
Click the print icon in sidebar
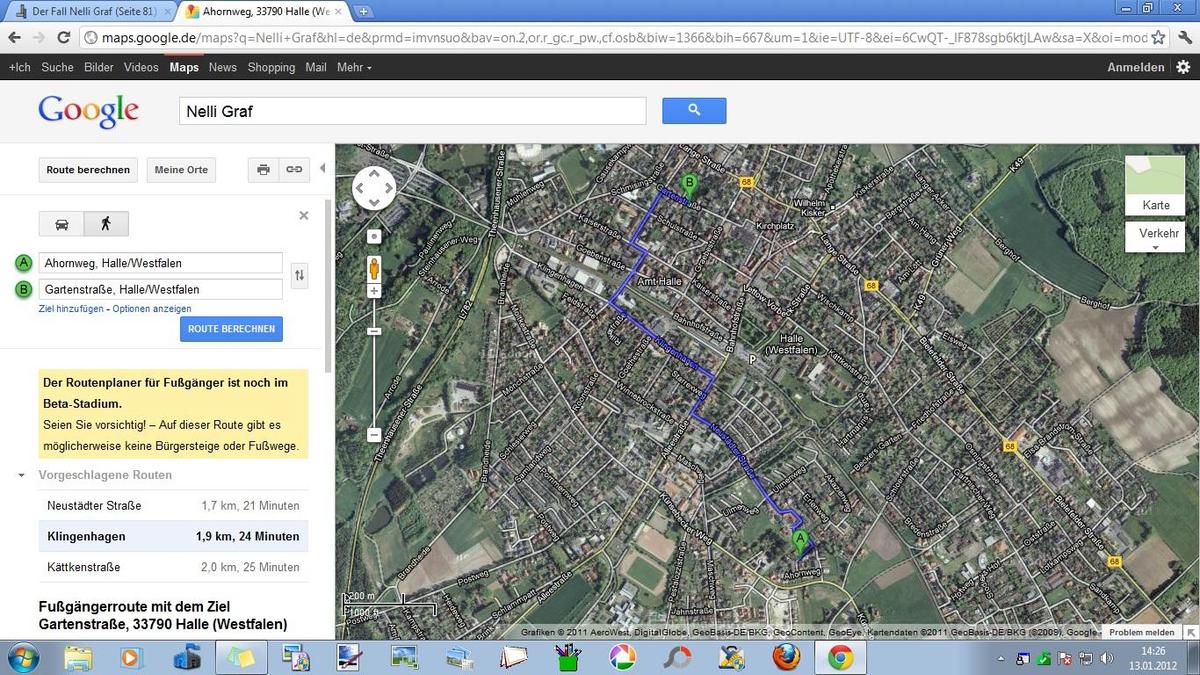[263, 170]
